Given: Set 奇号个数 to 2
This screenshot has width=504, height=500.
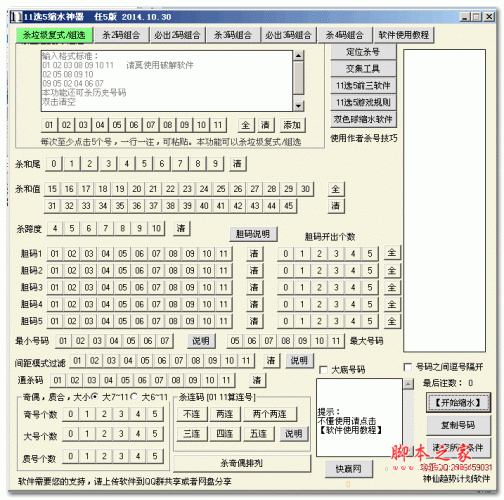Looking at the screenshot, I should [104, 414].
